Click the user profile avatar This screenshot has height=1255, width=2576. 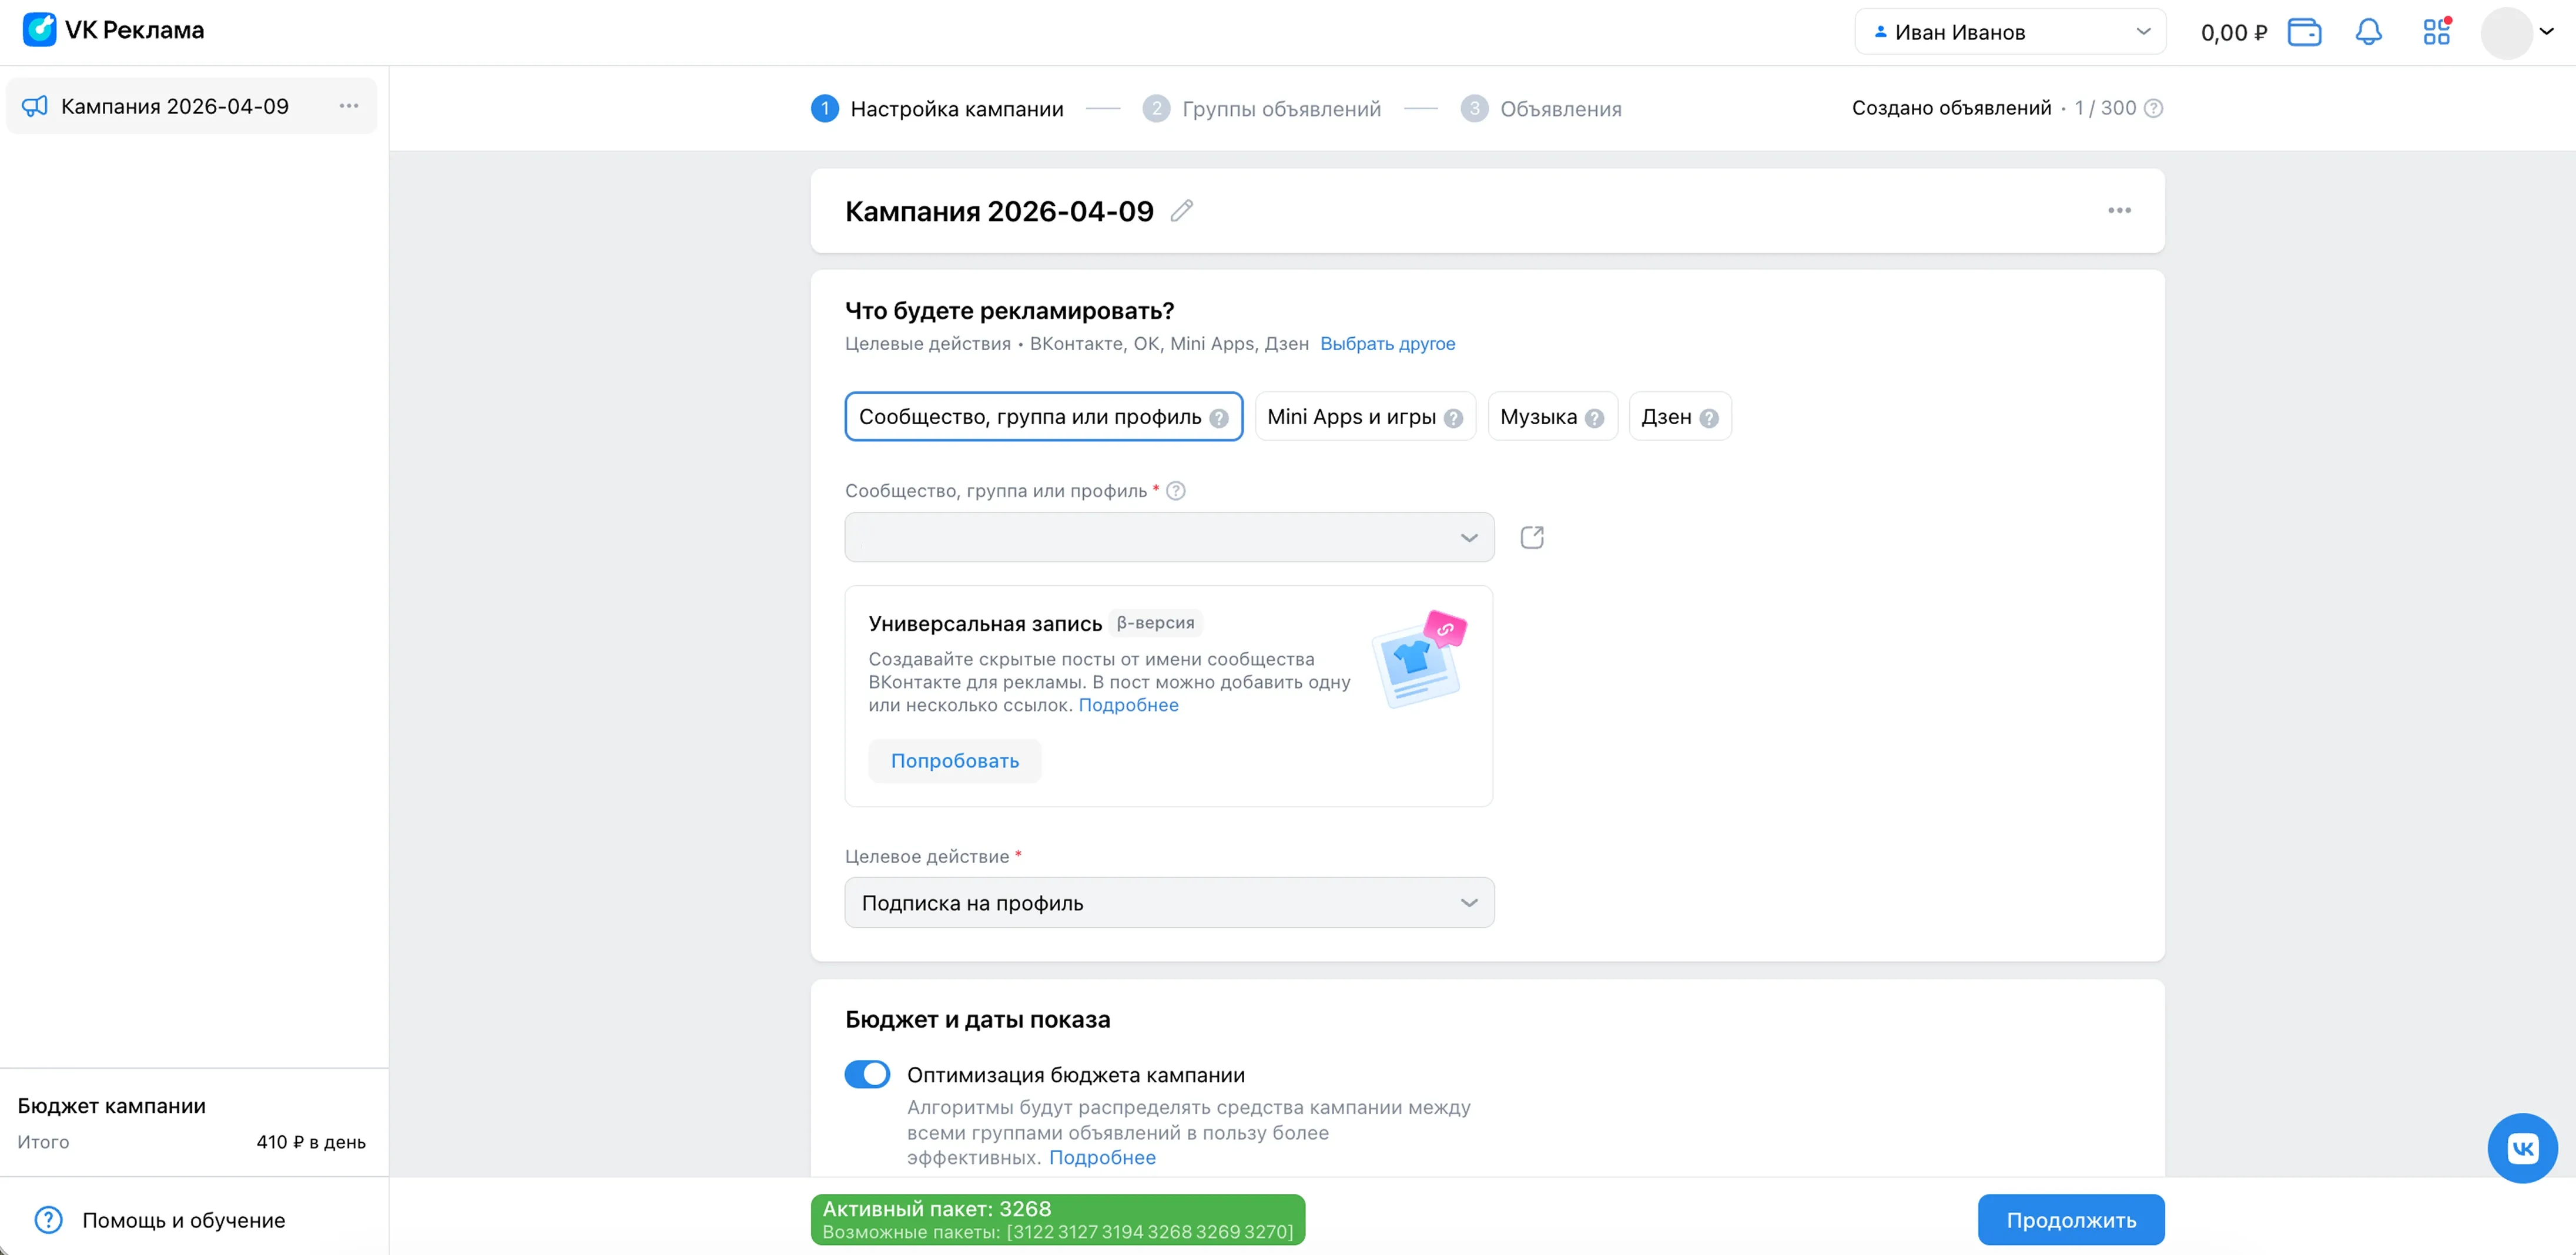[x=2506, y=33]
